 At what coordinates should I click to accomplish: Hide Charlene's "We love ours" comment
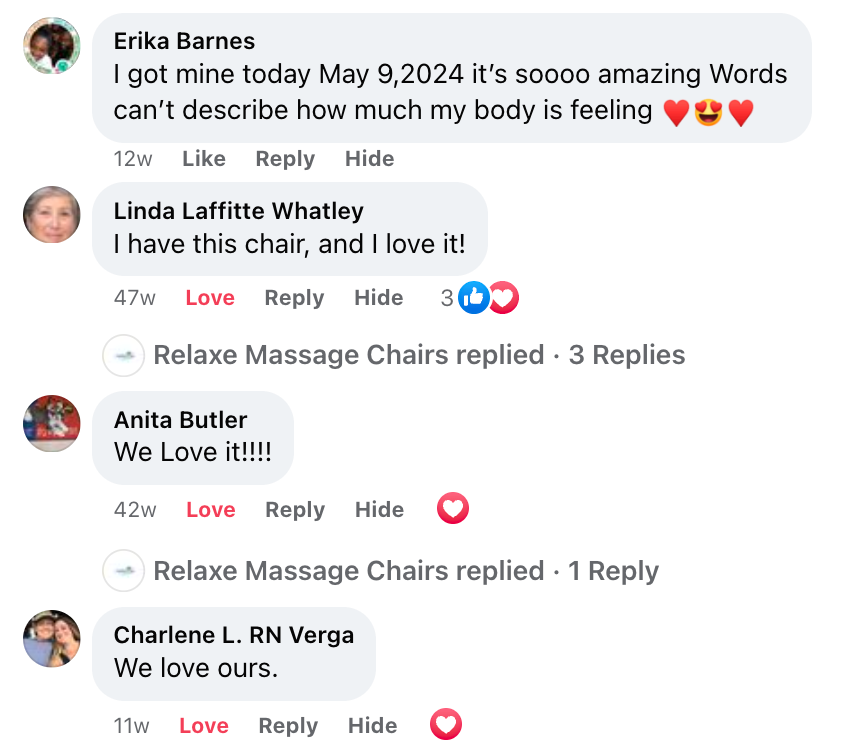click(372, 726)
